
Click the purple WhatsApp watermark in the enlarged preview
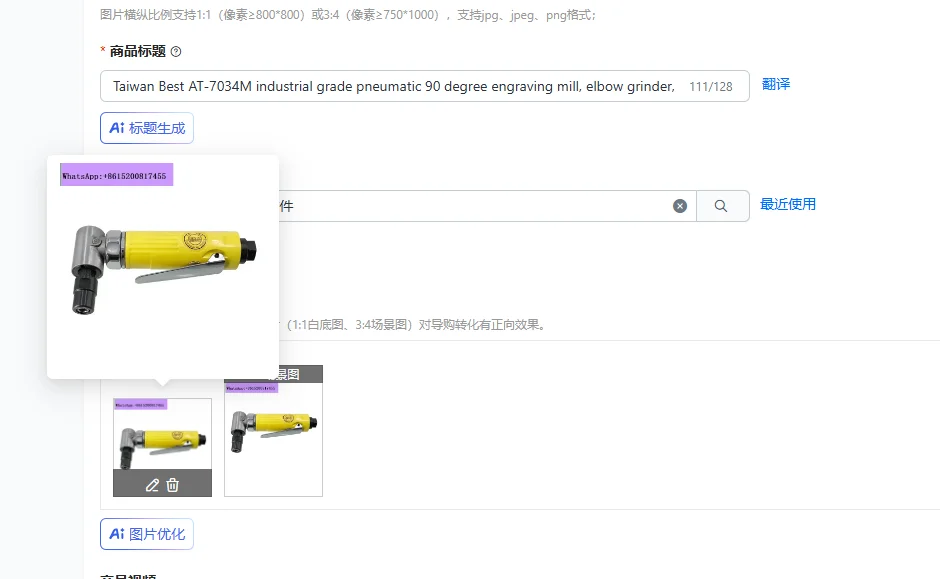point(116,175)
